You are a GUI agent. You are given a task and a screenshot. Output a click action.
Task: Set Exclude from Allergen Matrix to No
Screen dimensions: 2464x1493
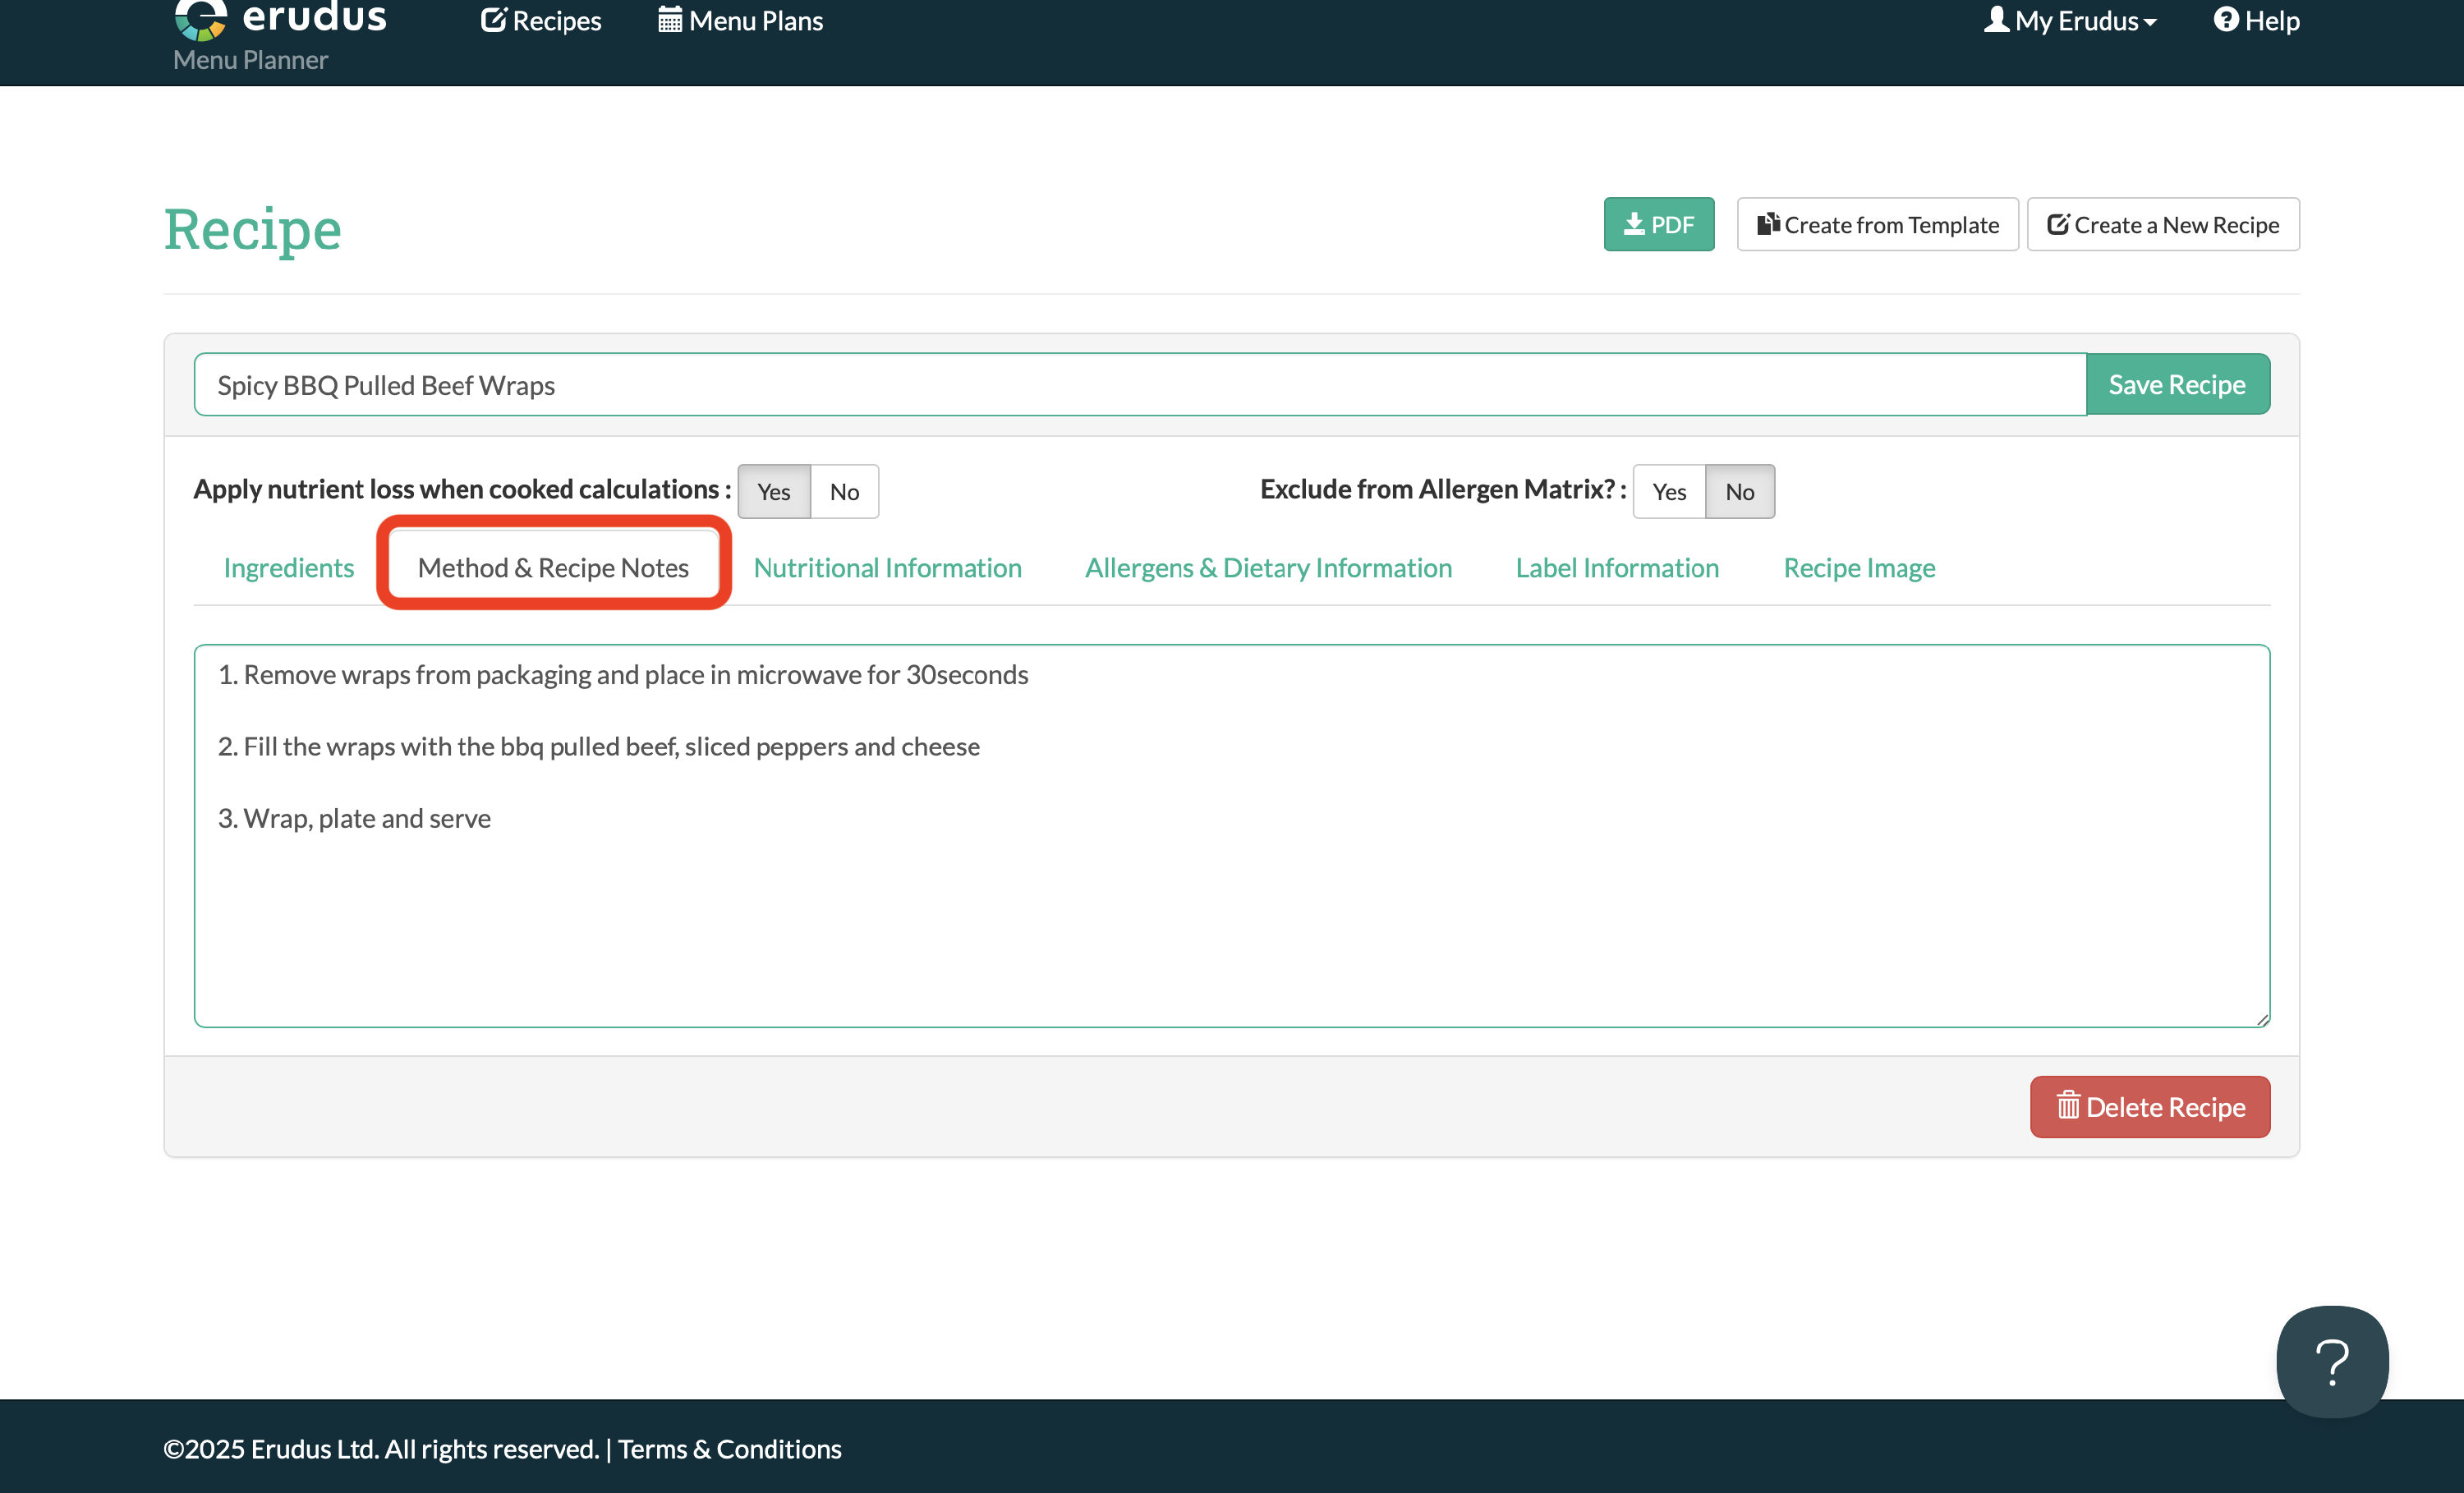(x=1739, y=491)
